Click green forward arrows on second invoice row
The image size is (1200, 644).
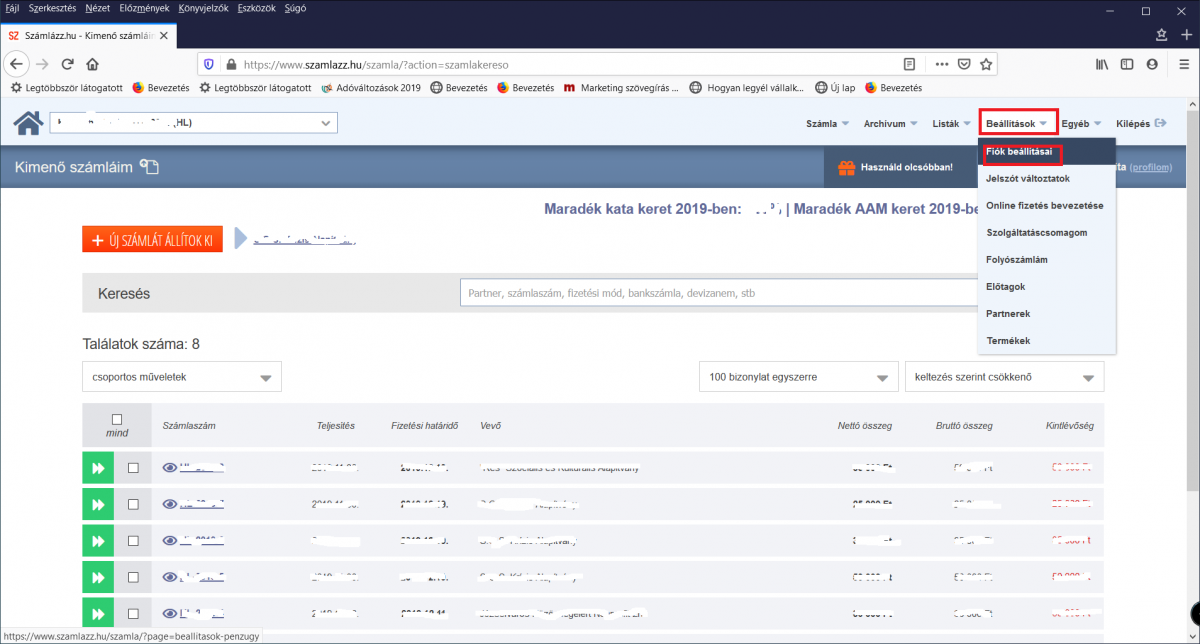coord(97,505)
